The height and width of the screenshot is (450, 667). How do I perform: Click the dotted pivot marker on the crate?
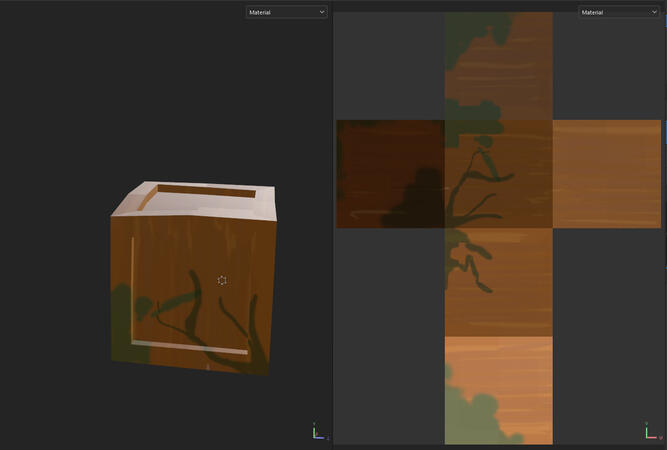coord(222,280)
